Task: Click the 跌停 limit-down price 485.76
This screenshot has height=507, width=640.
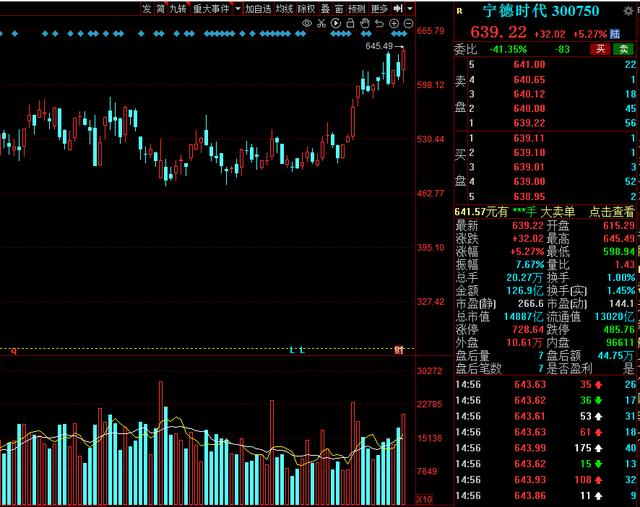Action: tap(619, 329)
